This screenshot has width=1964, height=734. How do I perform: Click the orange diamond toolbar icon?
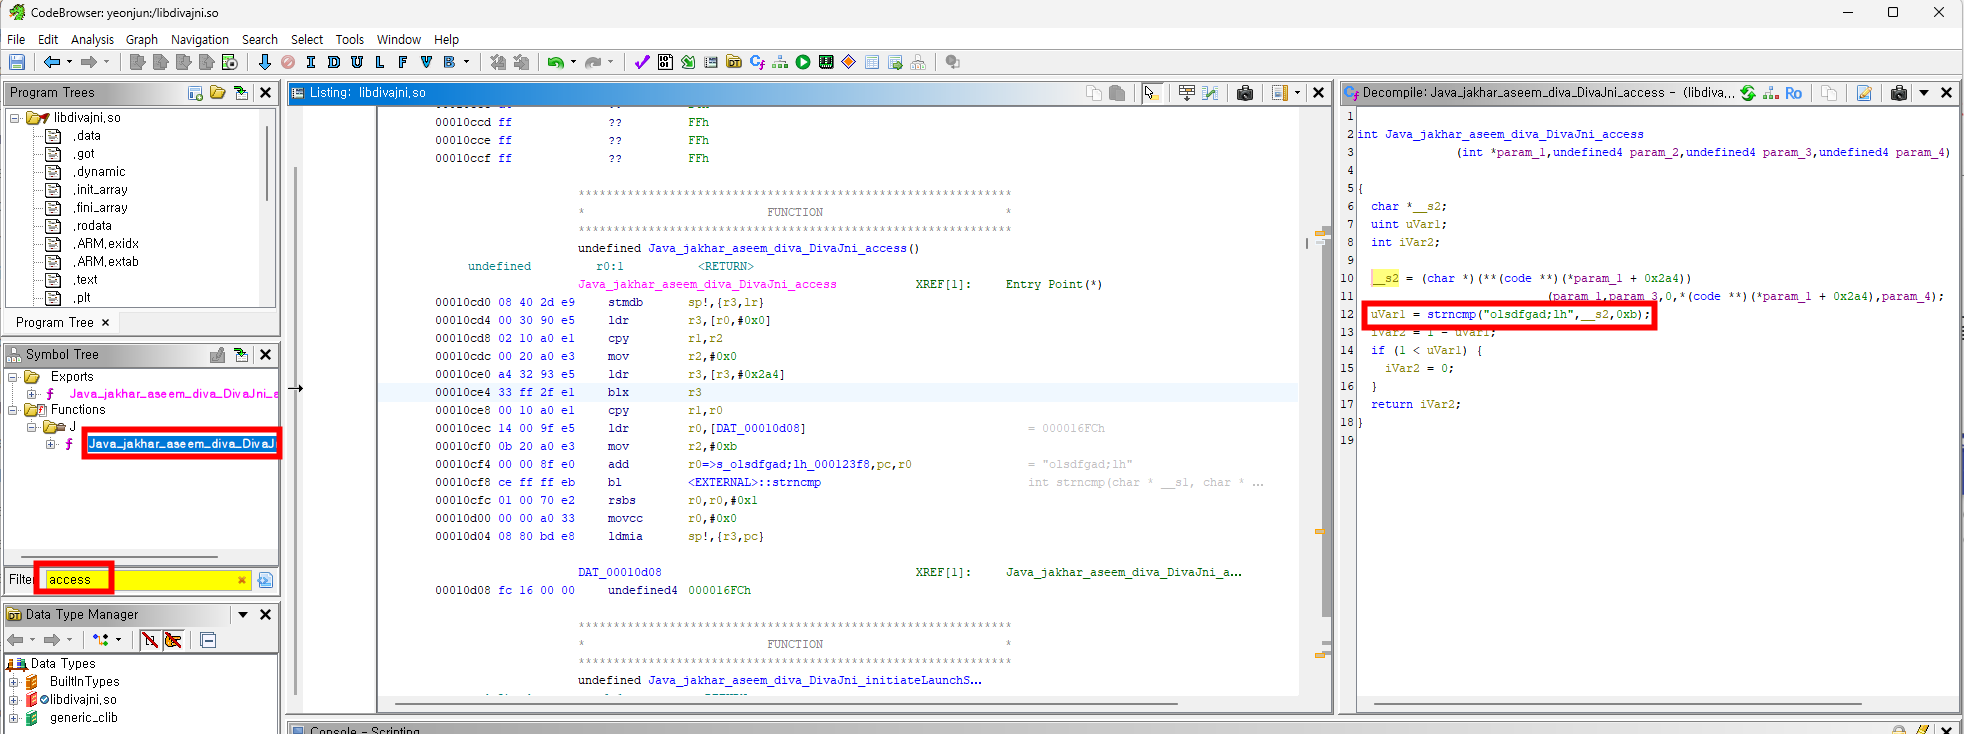pyautogui.click(x=849, y=62)
